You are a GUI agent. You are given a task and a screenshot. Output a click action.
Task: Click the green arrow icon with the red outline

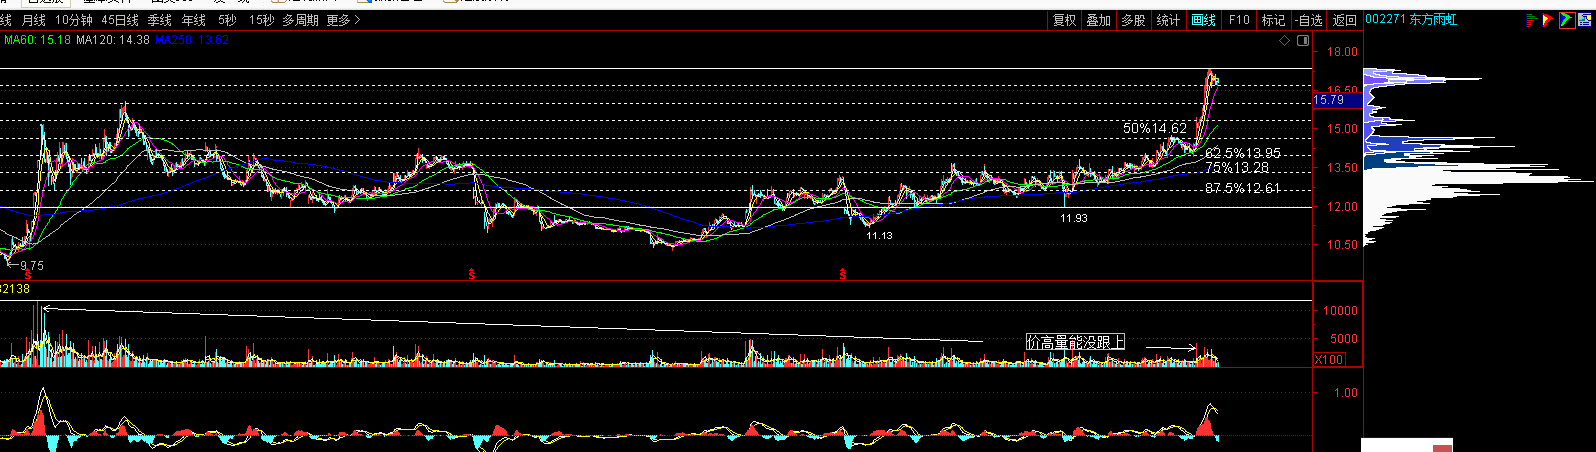[x=1566, y=20]
